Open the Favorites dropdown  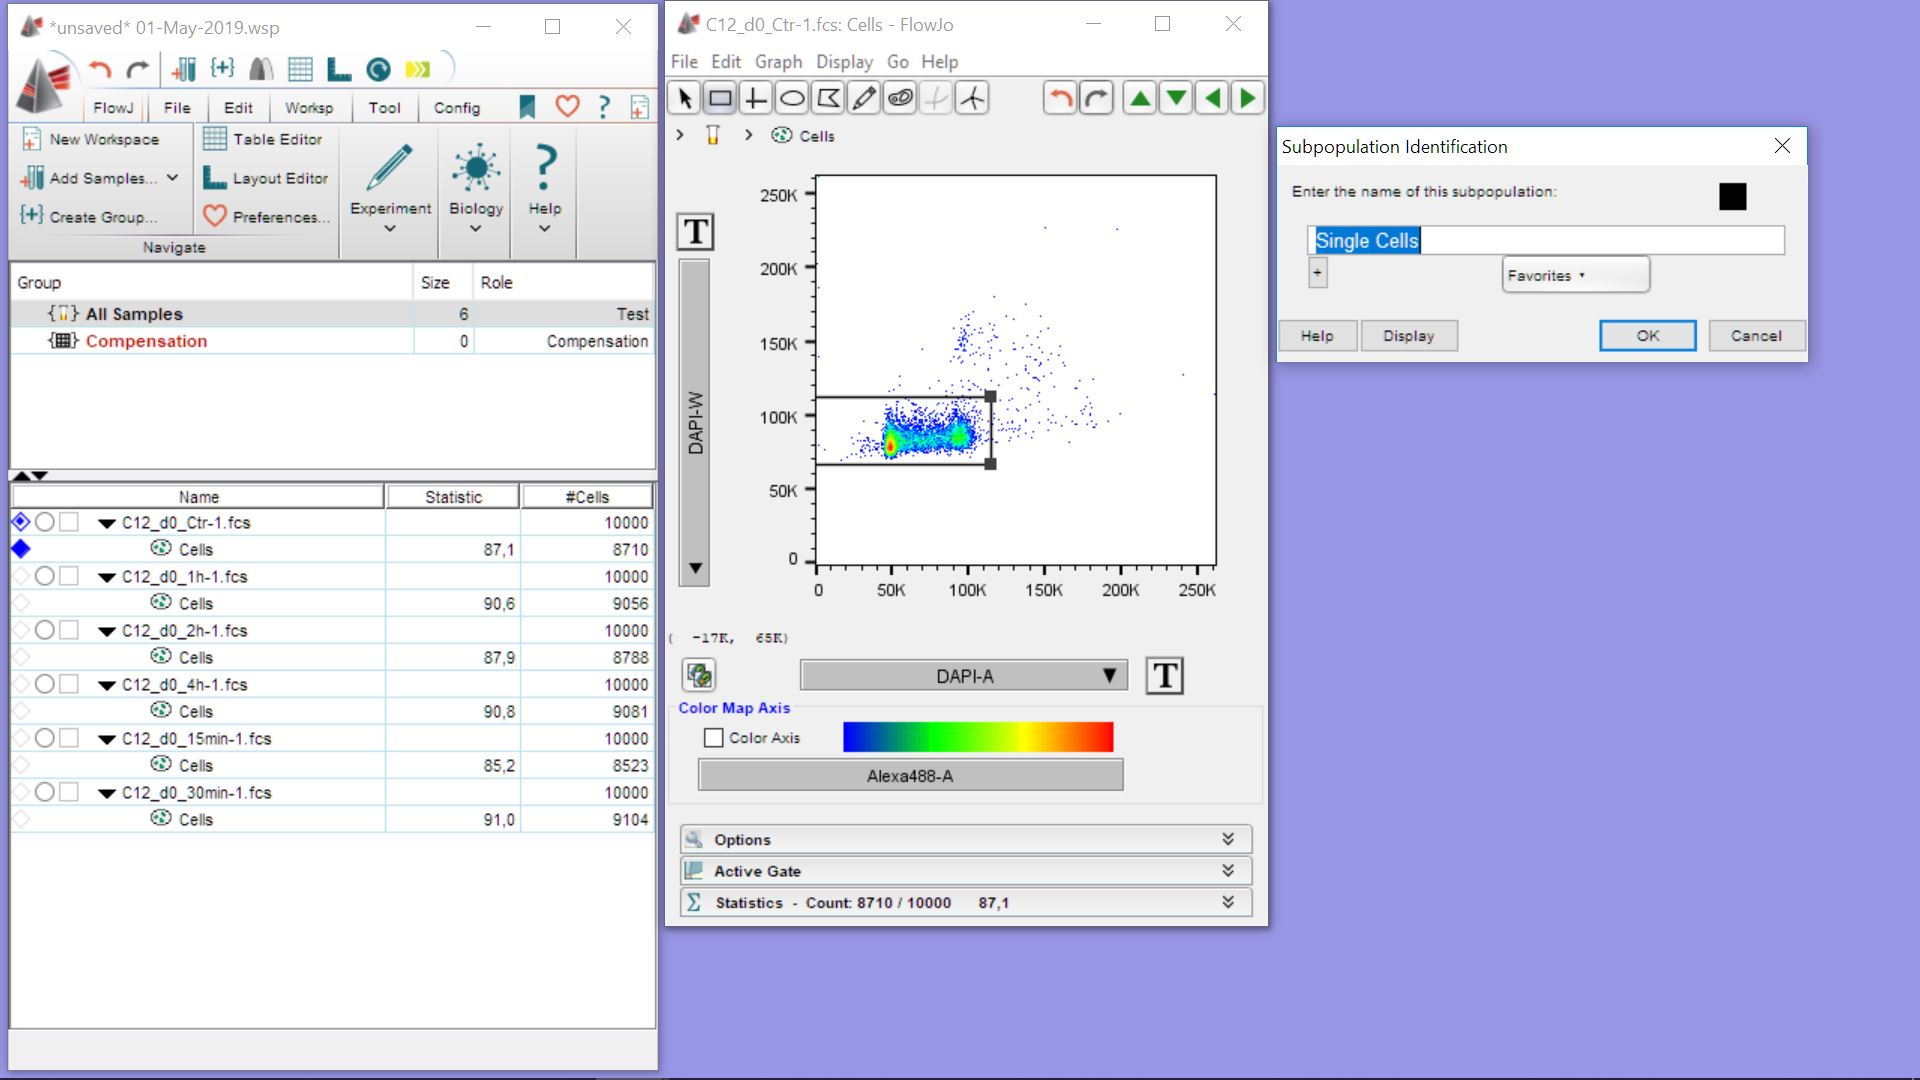1575,275
